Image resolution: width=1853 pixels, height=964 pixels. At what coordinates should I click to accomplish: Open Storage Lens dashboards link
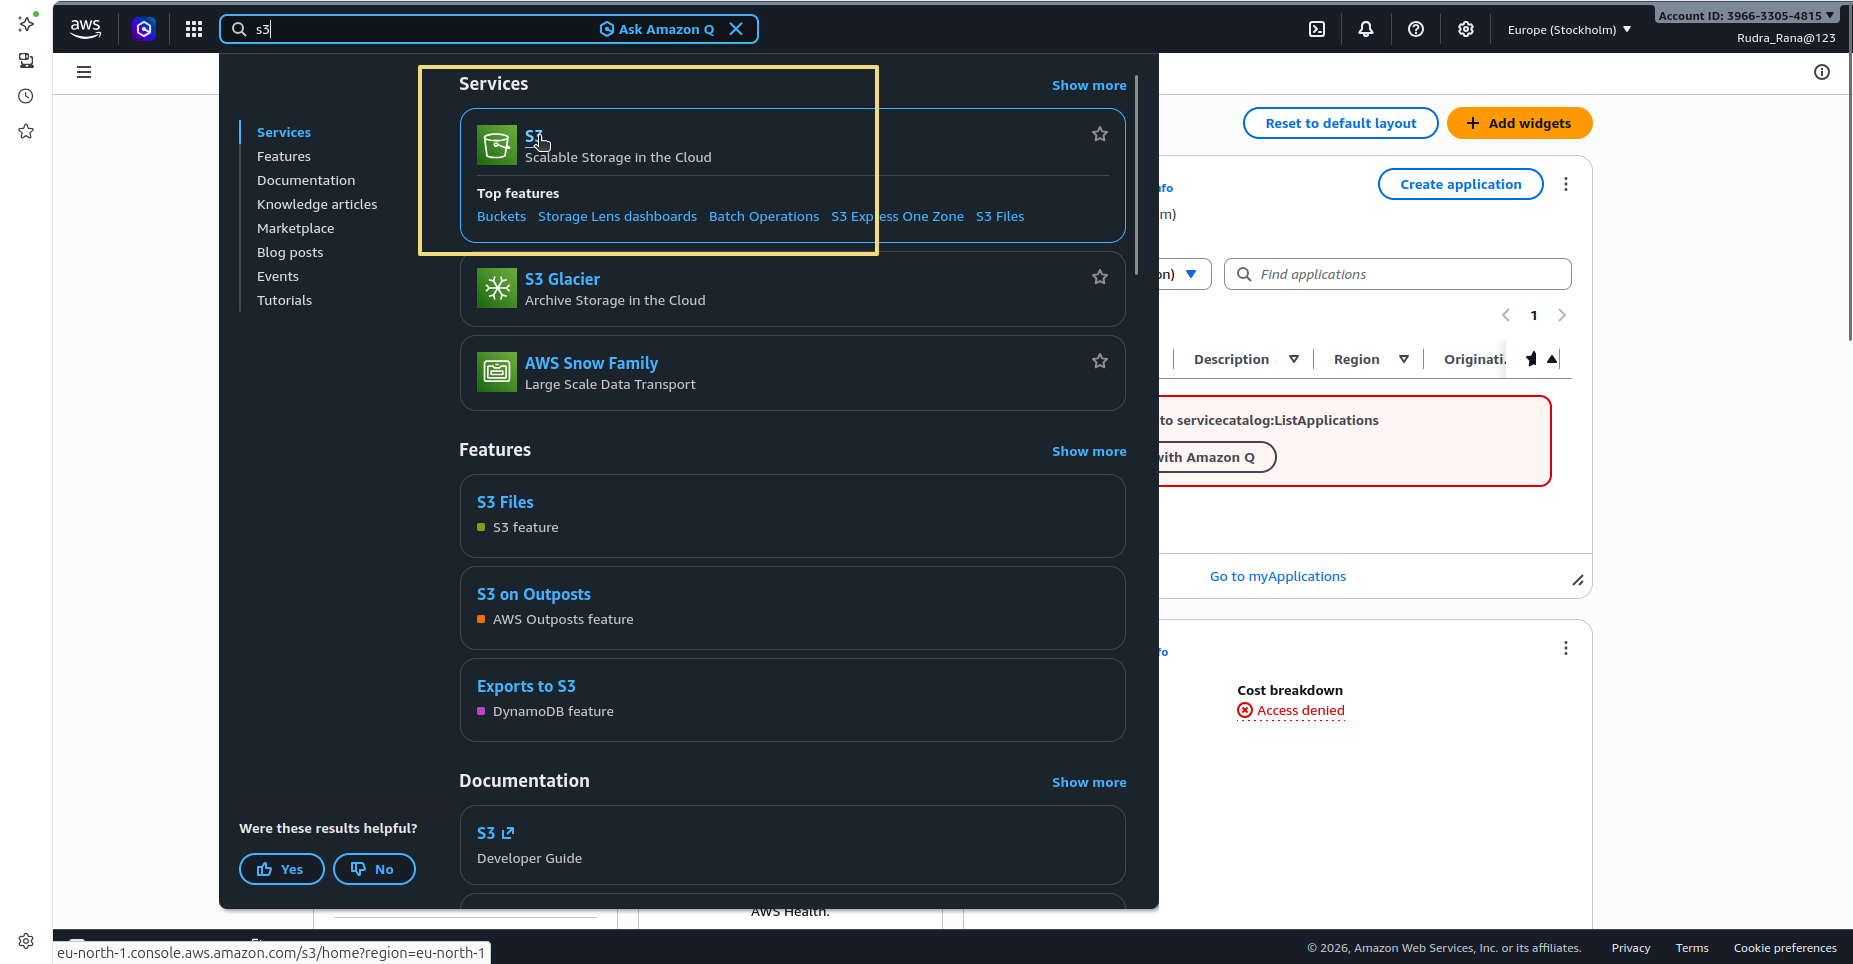point(617,216)
